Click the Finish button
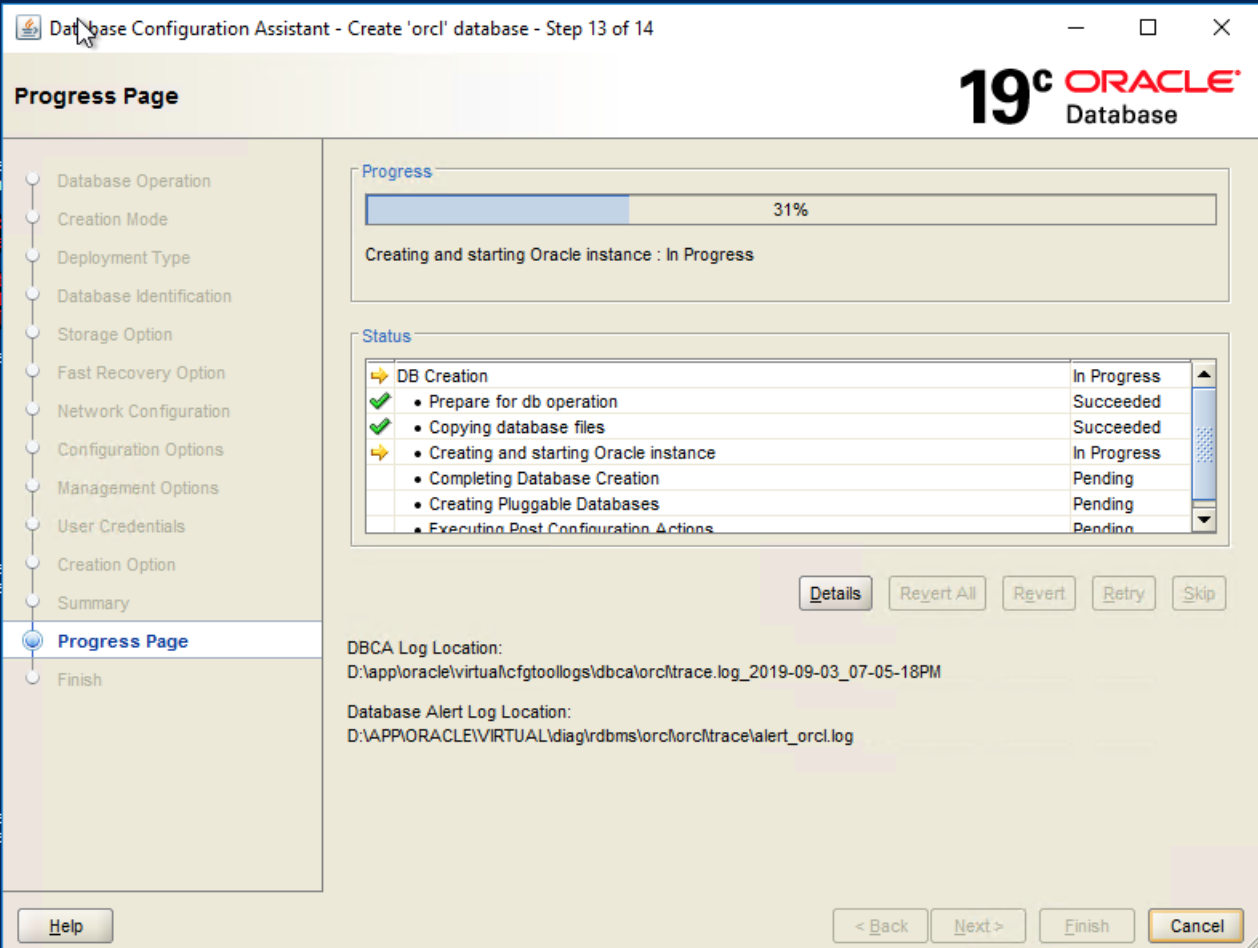The image size is (1258, 948). (1087, 926)
